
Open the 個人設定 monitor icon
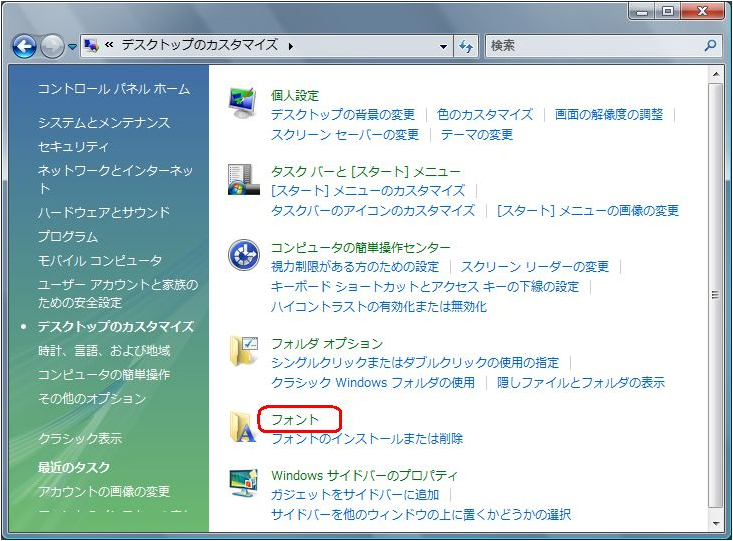tap(243, 103)
